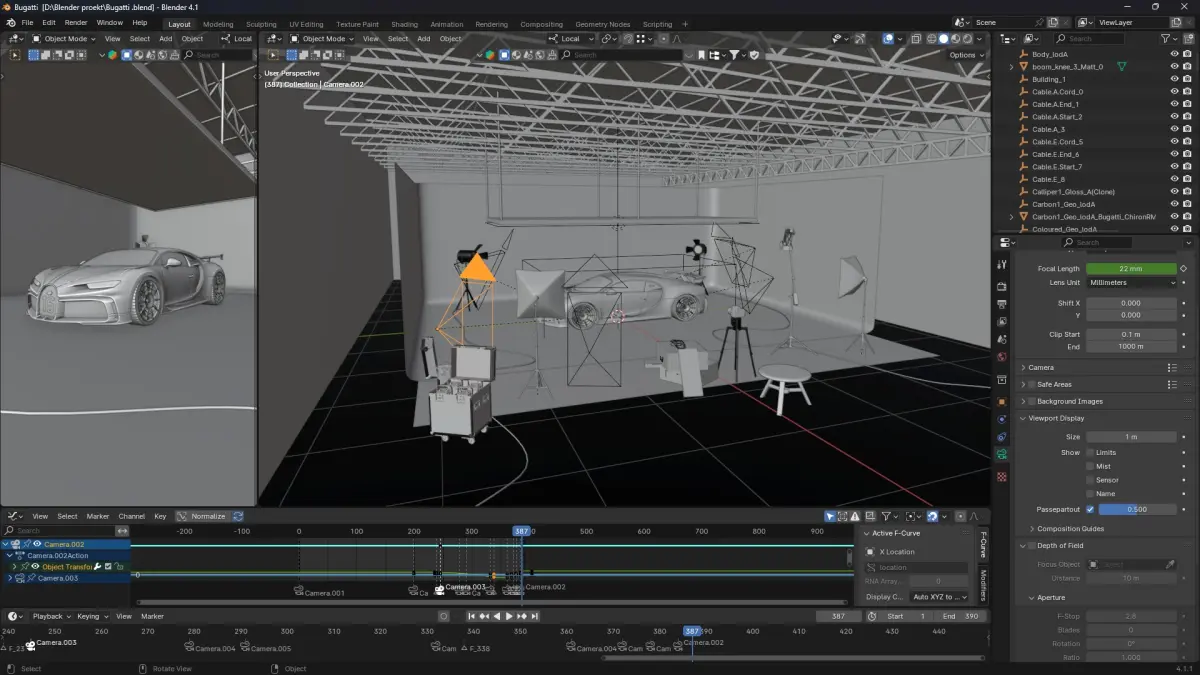Jump to the timeline start frame

pos(472,616)
